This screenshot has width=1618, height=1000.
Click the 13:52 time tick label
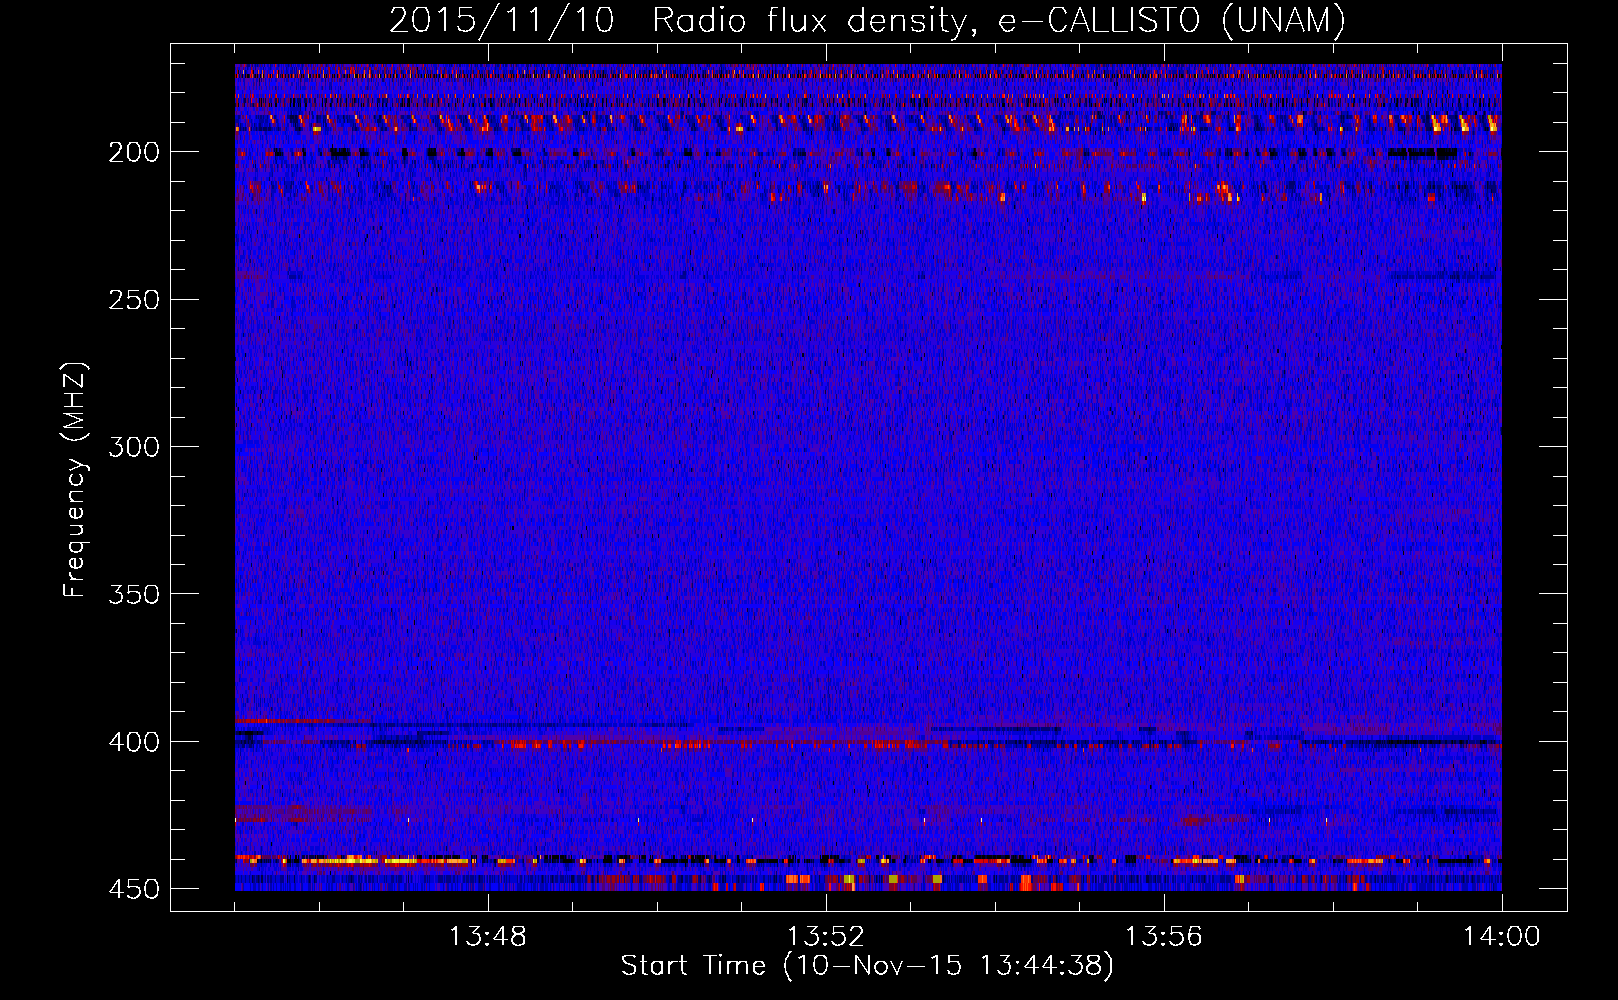pyautogui.click(x=826, y=937)
